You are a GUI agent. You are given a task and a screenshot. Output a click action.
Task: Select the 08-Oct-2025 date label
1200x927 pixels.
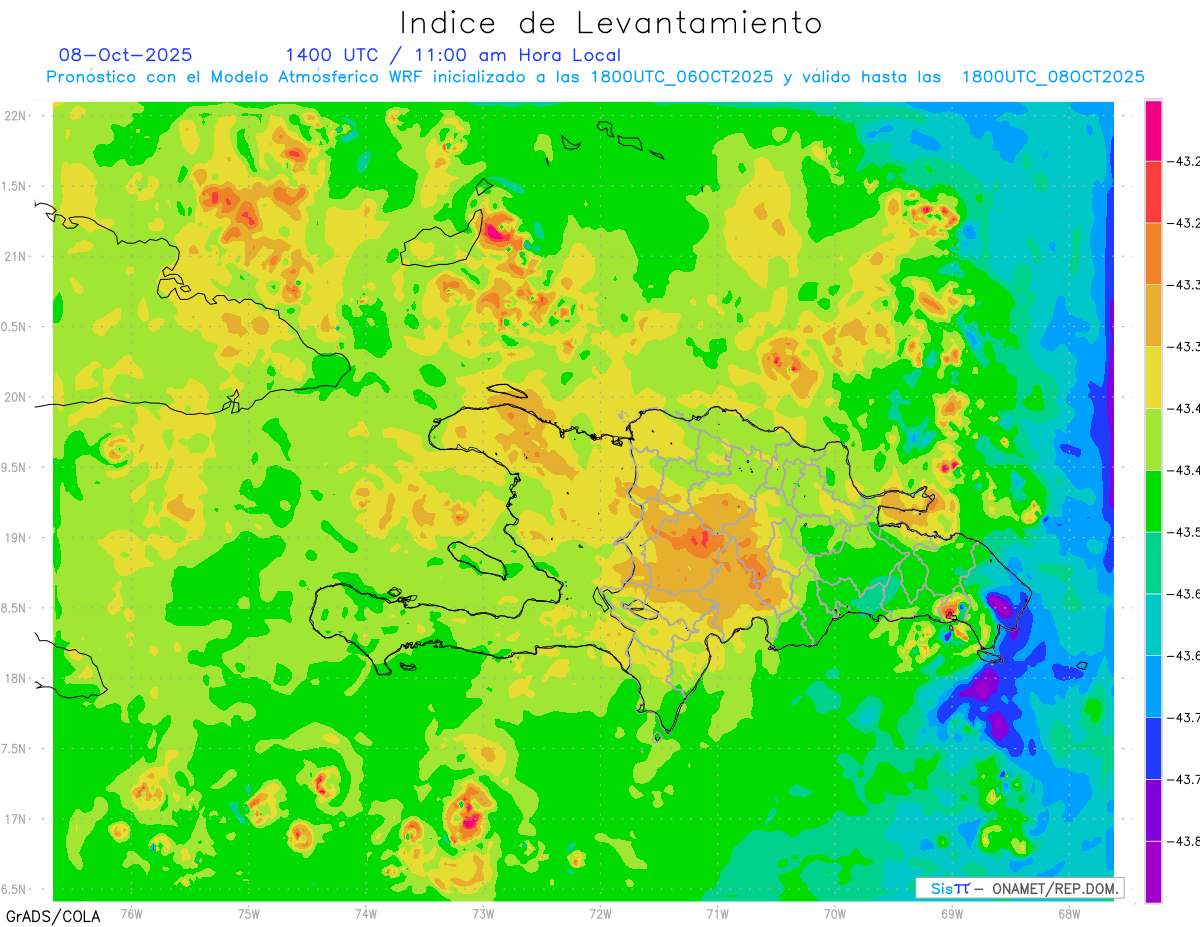tap(126, 55)
